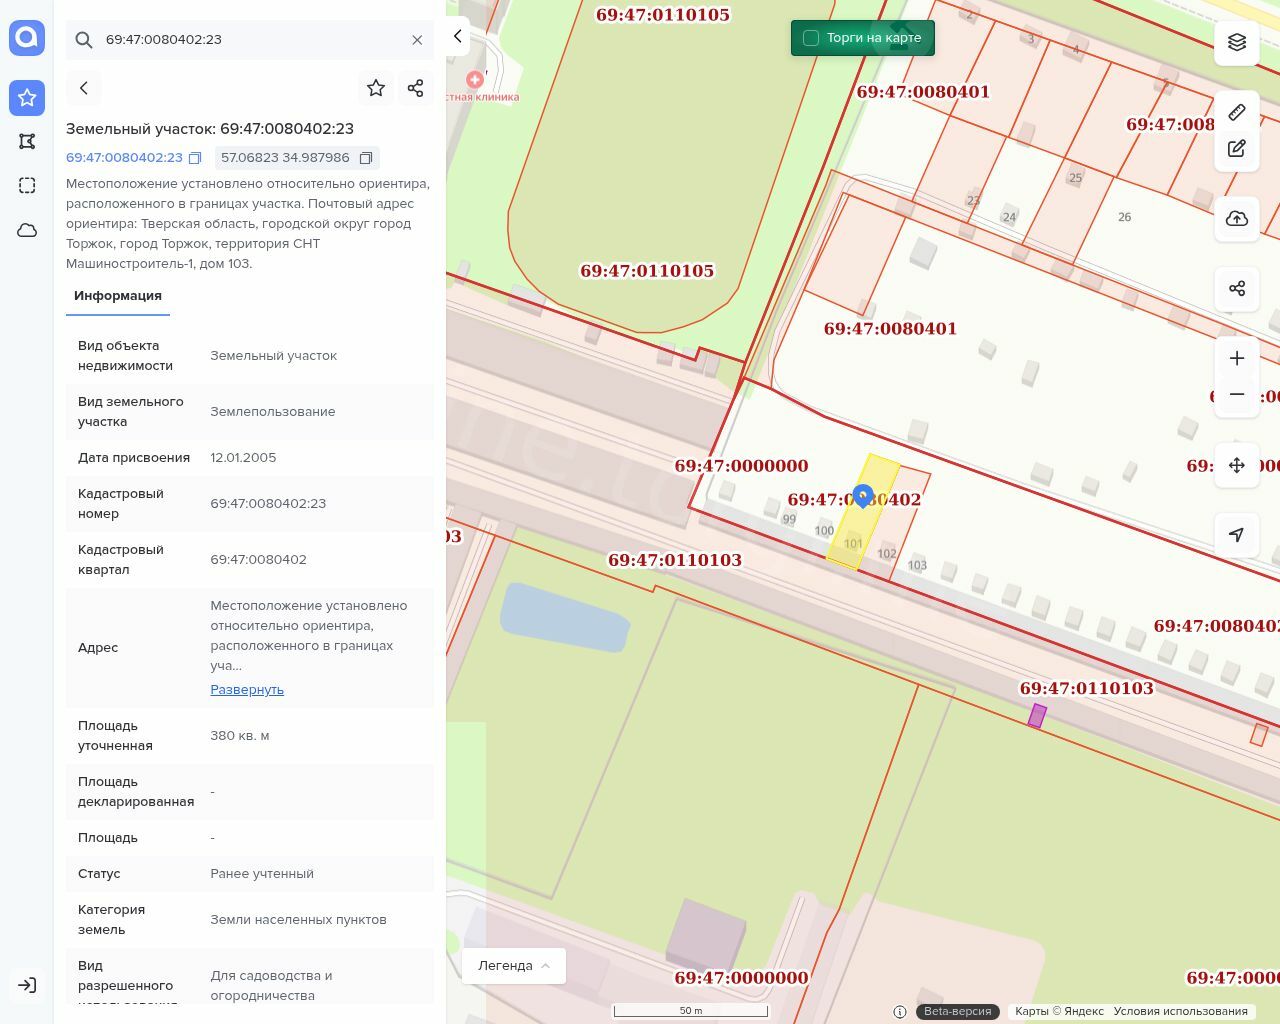Copy the cadastral number 69:47:0080402:23

pos(196,158)
